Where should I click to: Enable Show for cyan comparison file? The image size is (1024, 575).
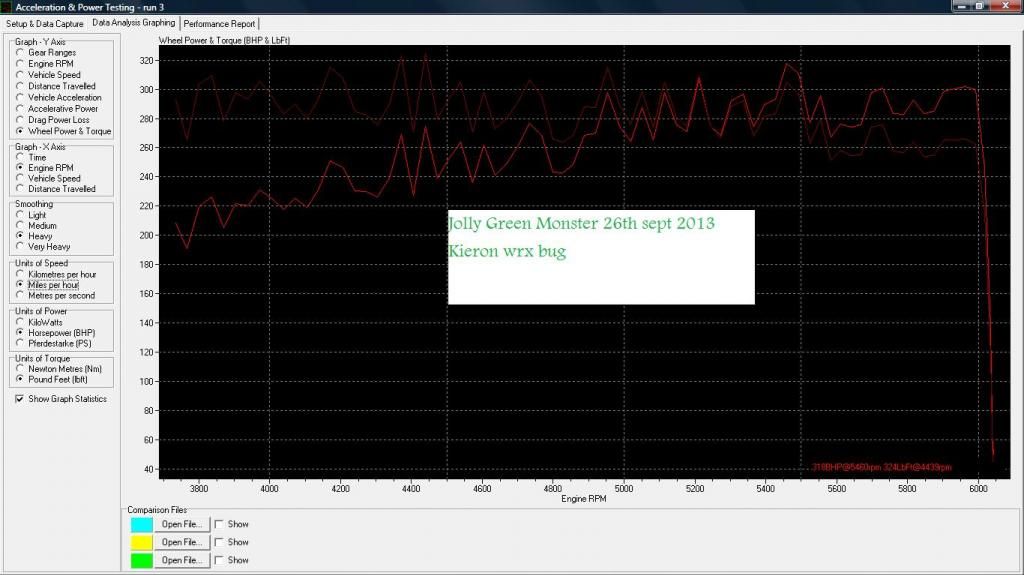coord(219,524)
